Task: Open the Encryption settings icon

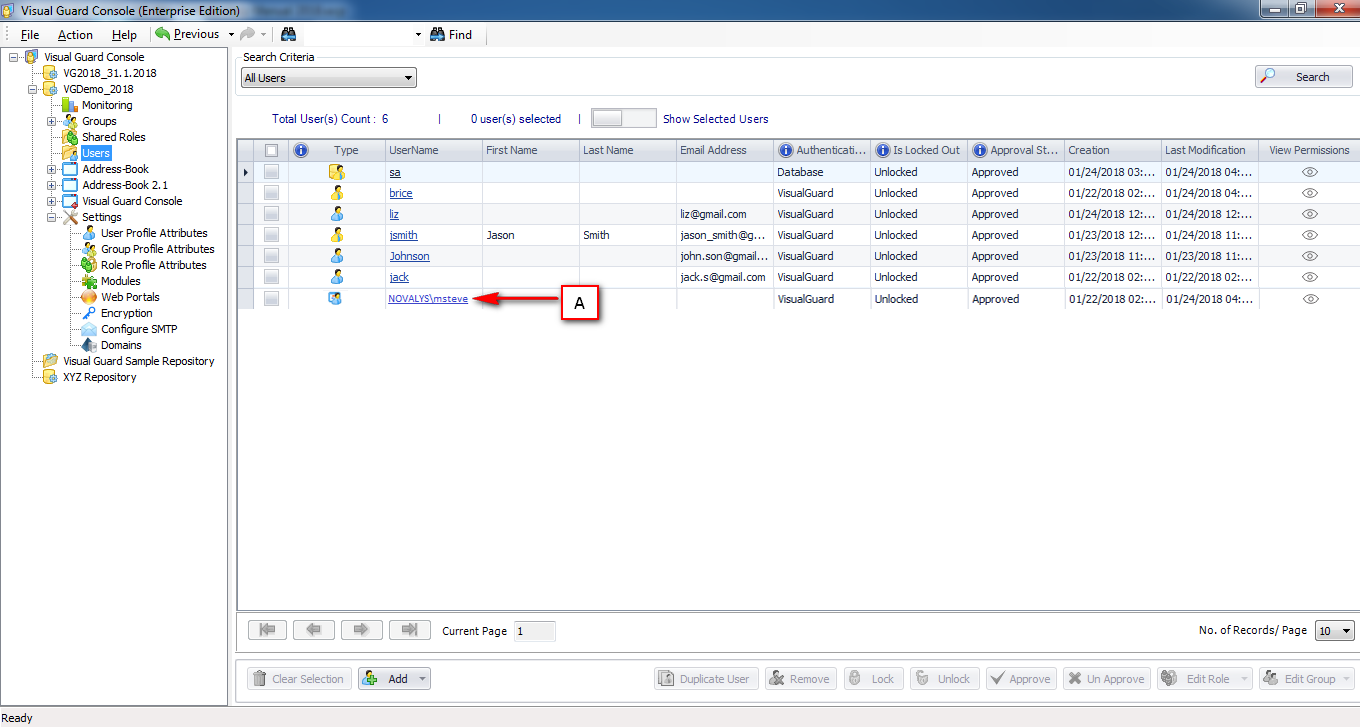Action: [x=88, y=313]
